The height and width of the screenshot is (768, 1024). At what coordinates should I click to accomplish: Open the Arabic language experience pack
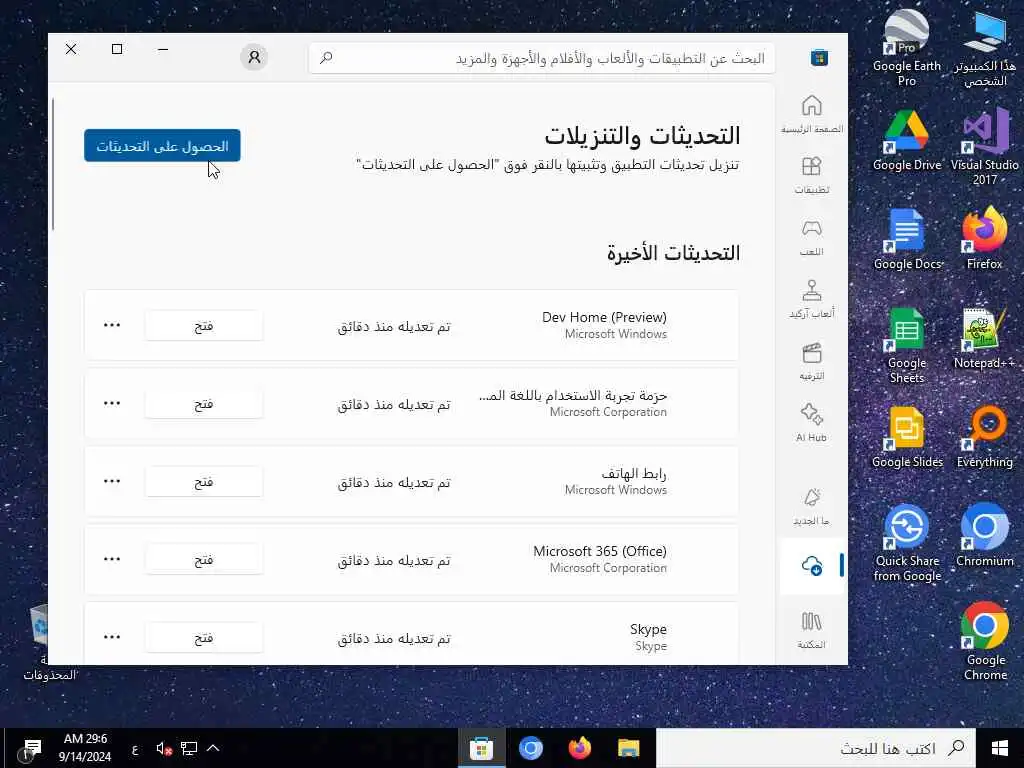coord(204,404)
